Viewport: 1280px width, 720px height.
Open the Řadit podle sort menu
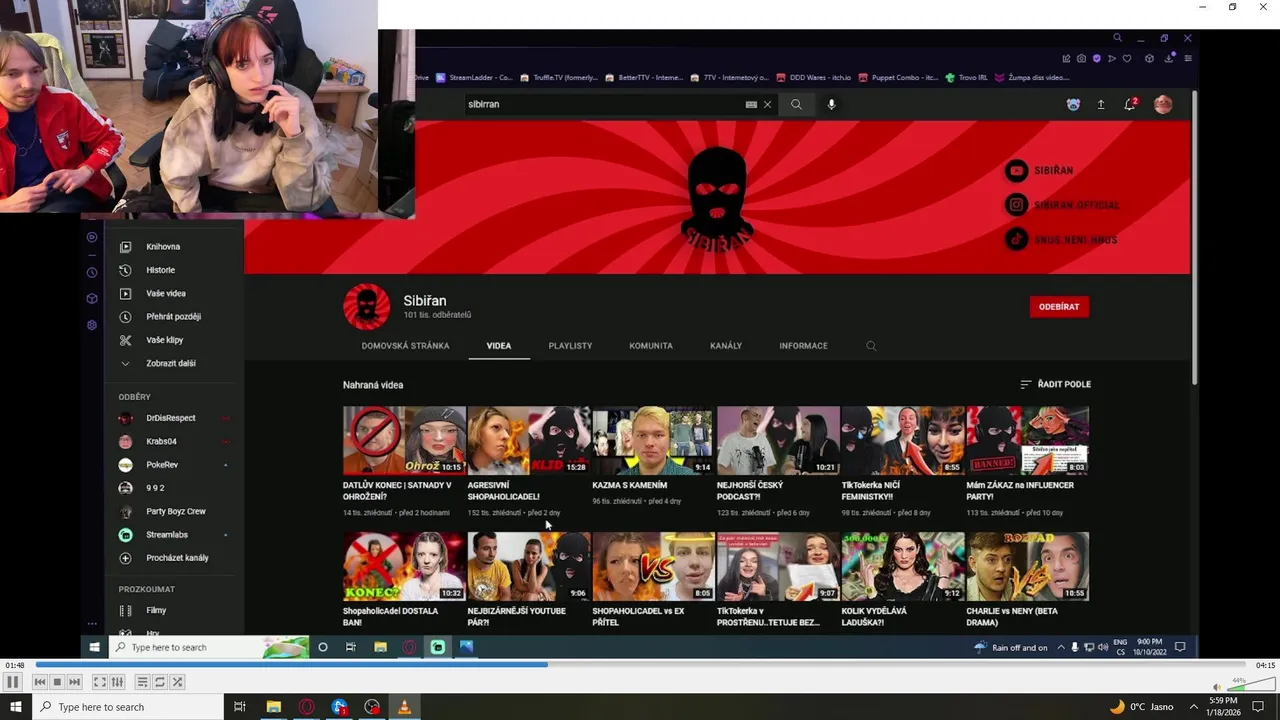tap(1055, 384)
